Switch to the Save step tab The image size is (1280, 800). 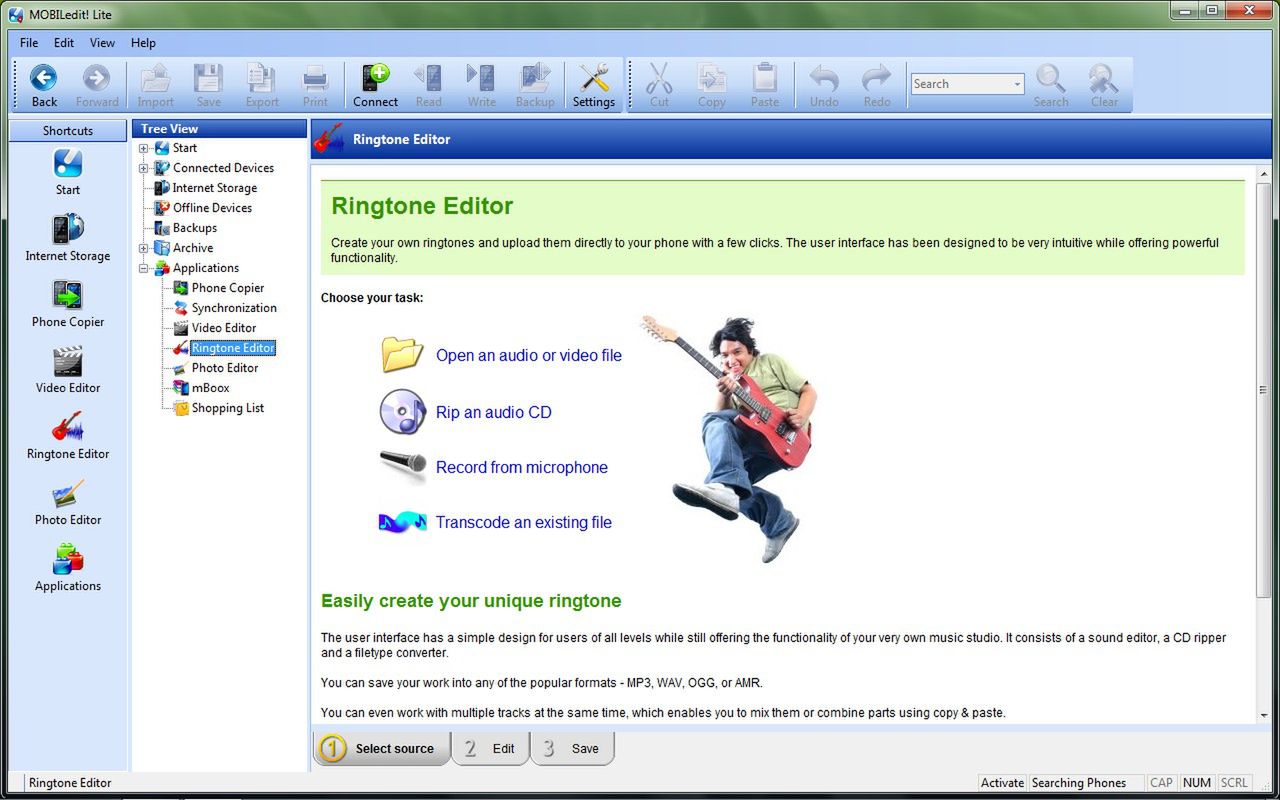click(572, 748)
